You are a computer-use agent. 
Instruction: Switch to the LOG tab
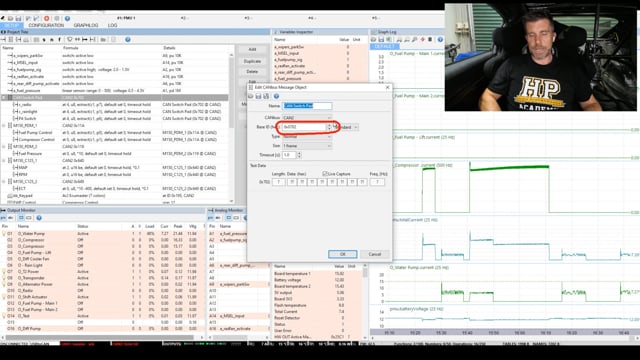pos(112,25)
